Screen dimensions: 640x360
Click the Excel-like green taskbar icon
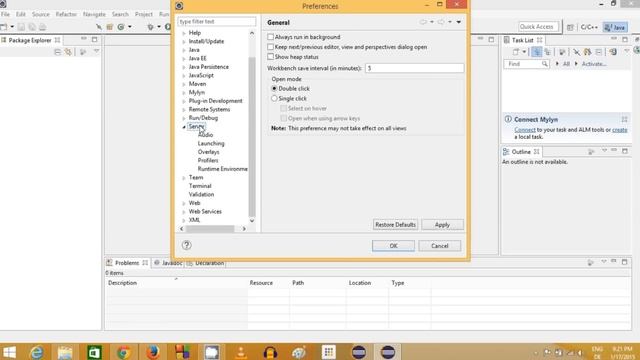click(x=94, y=352)
